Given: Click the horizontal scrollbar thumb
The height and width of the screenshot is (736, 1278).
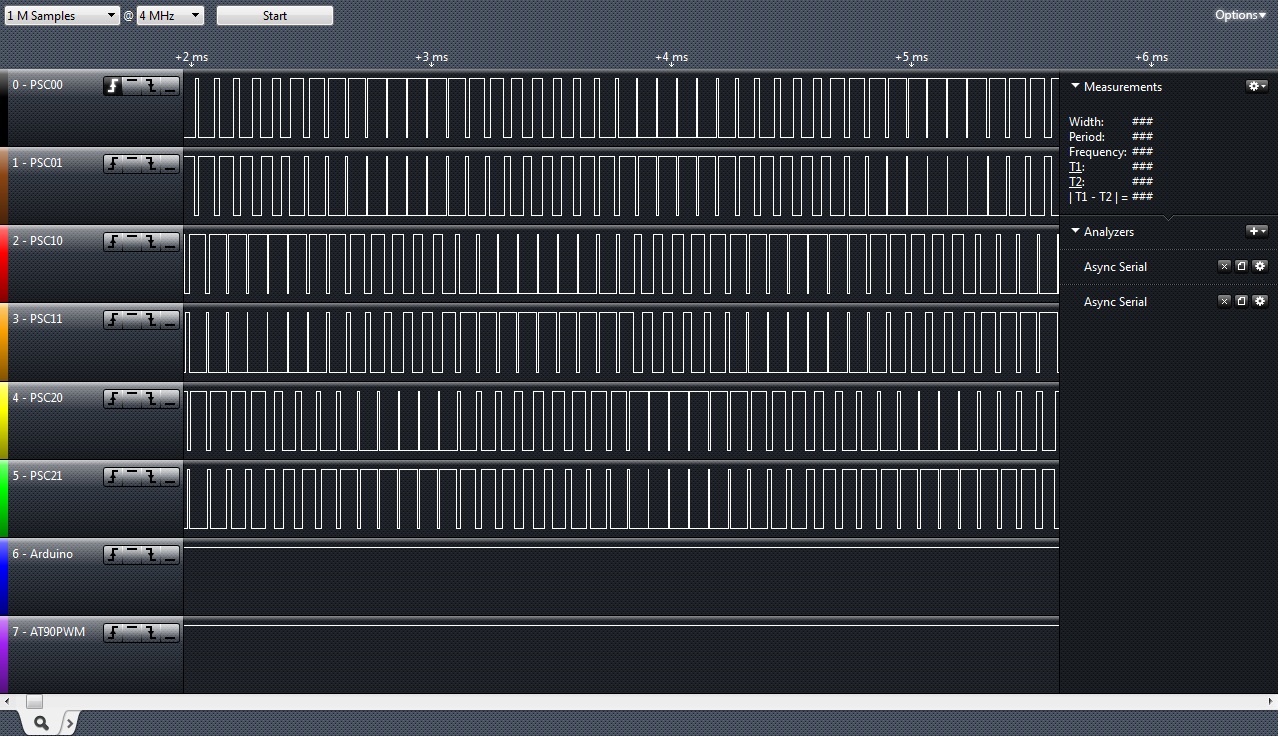Looking at the screenshot, I should (34, 701).
